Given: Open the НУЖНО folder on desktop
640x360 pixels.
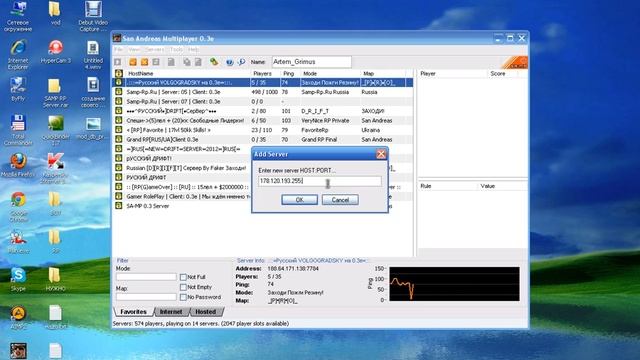Looking at the screenshot, I should click(x=56, y=279).
